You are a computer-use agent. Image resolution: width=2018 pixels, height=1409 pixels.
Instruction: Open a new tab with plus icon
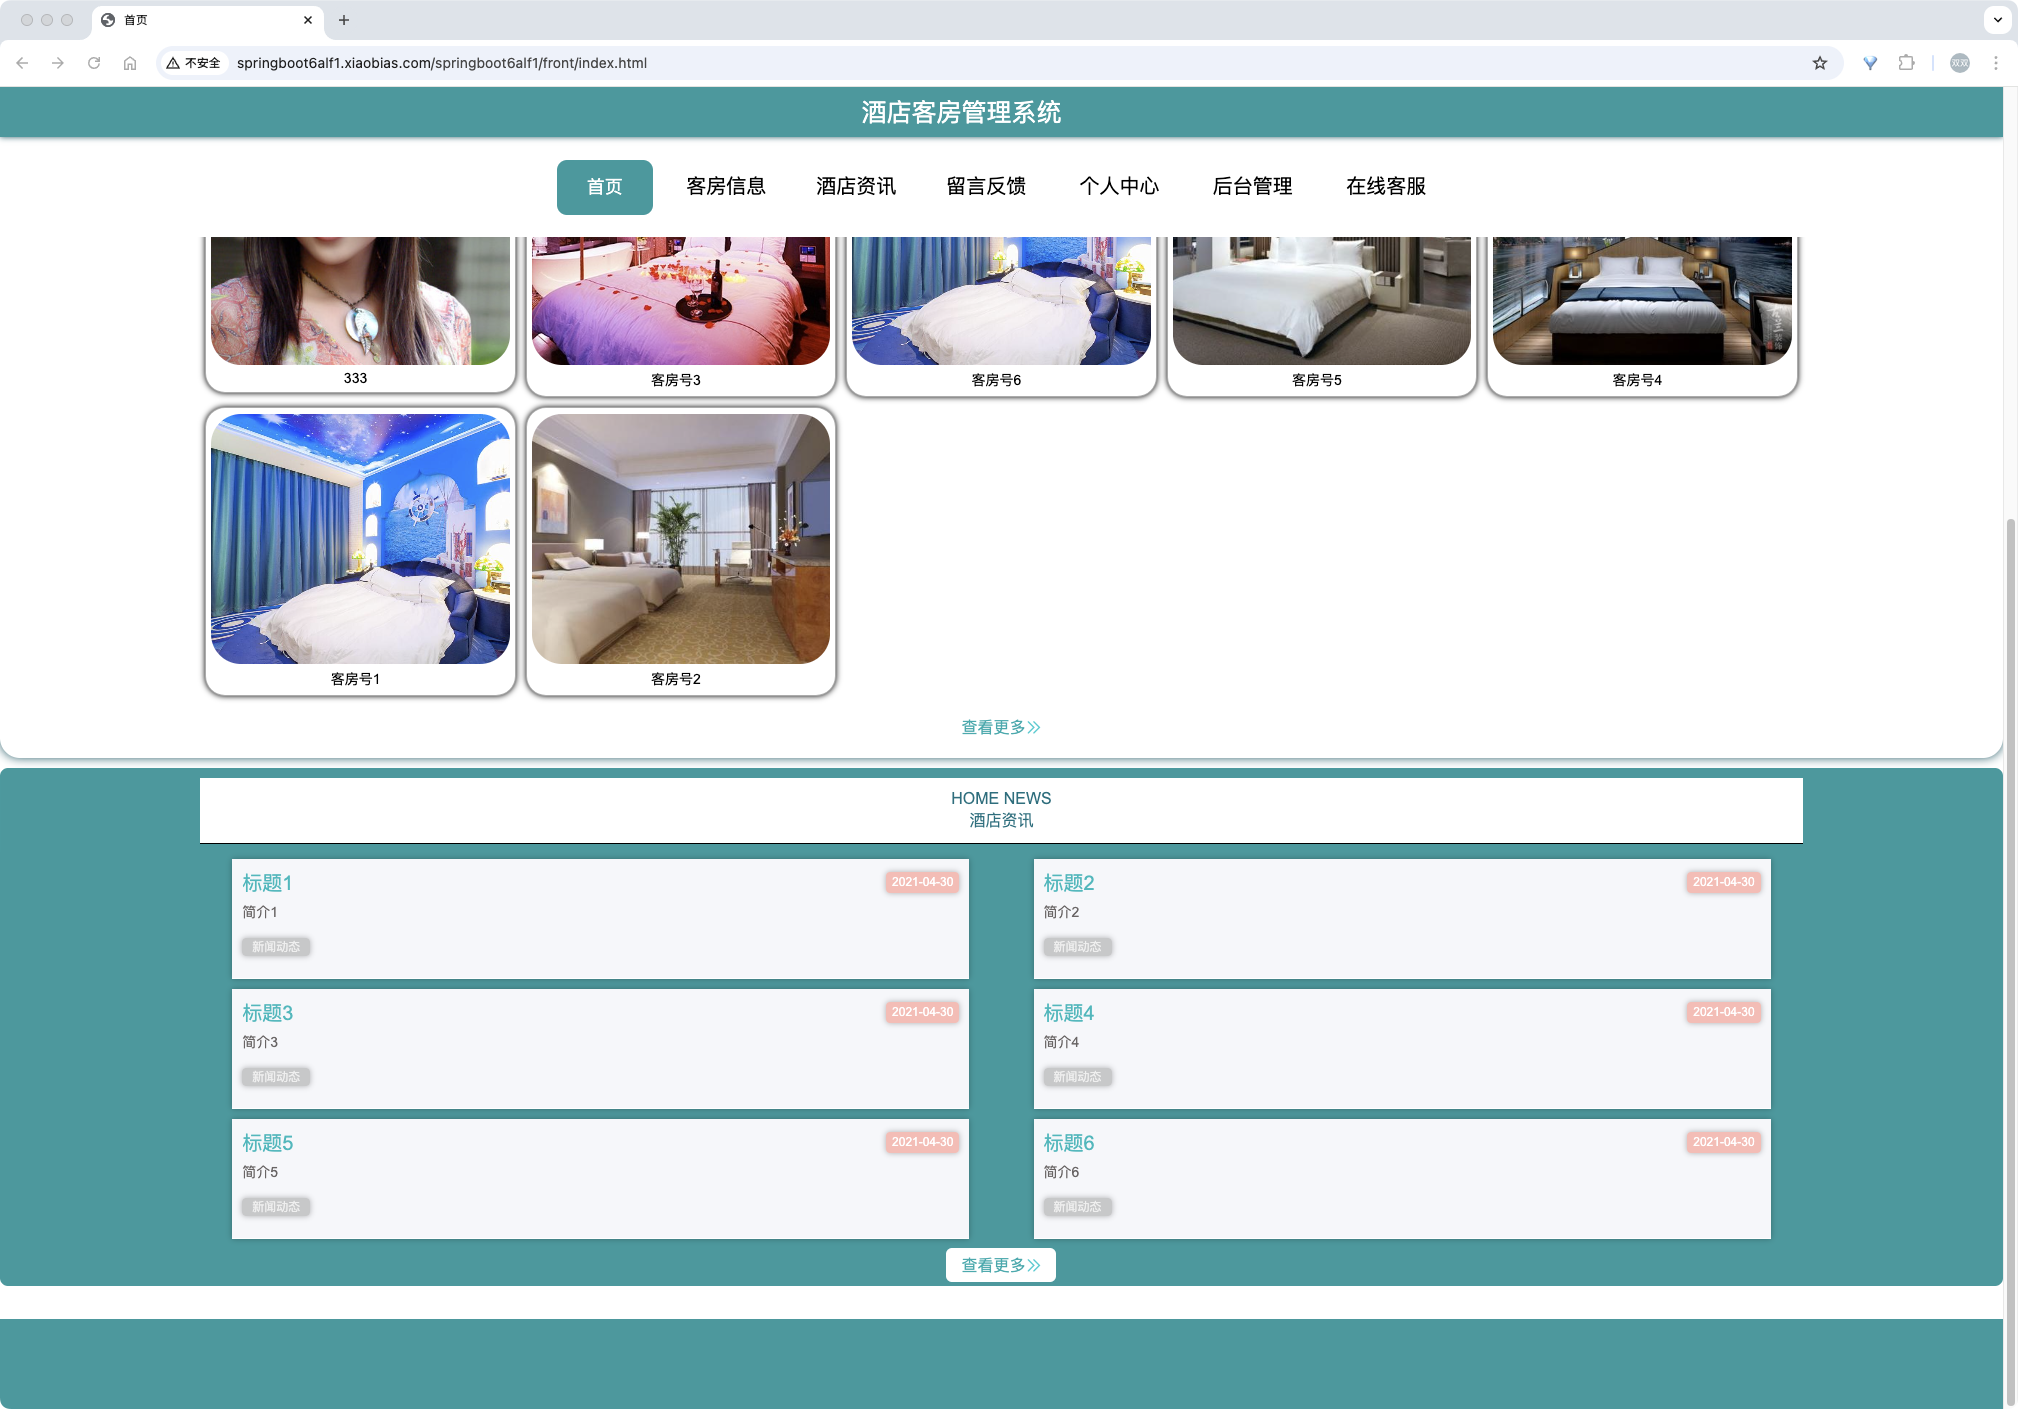point(344,20)
